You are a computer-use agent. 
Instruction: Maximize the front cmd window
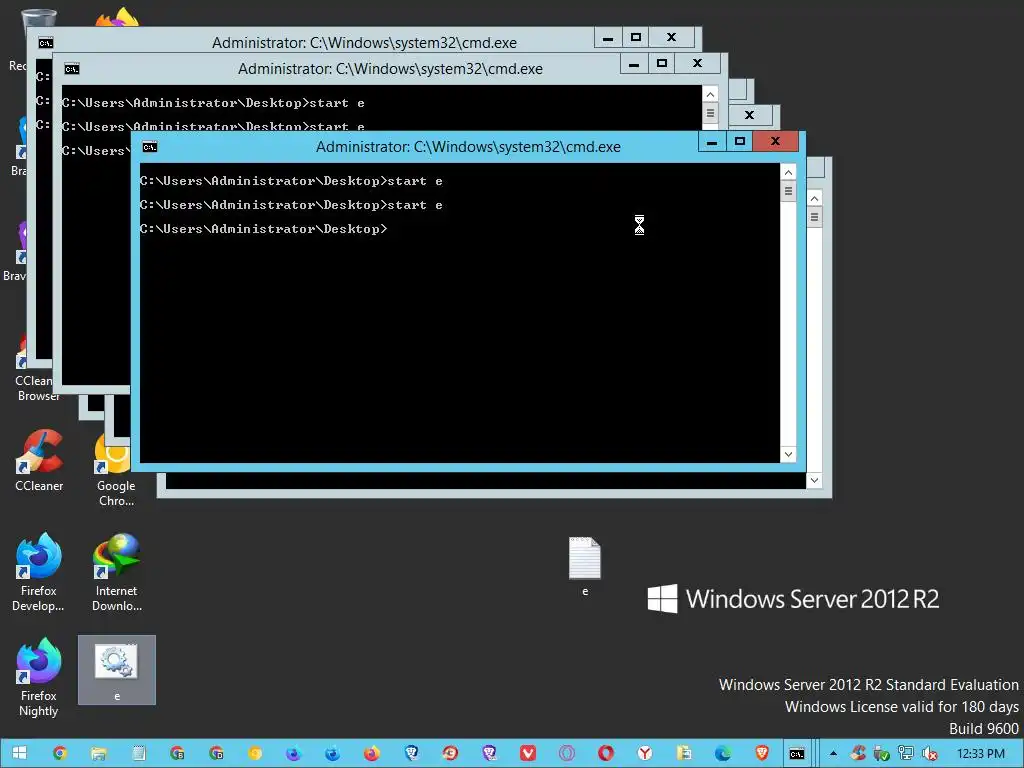click(x=739, y=142)
